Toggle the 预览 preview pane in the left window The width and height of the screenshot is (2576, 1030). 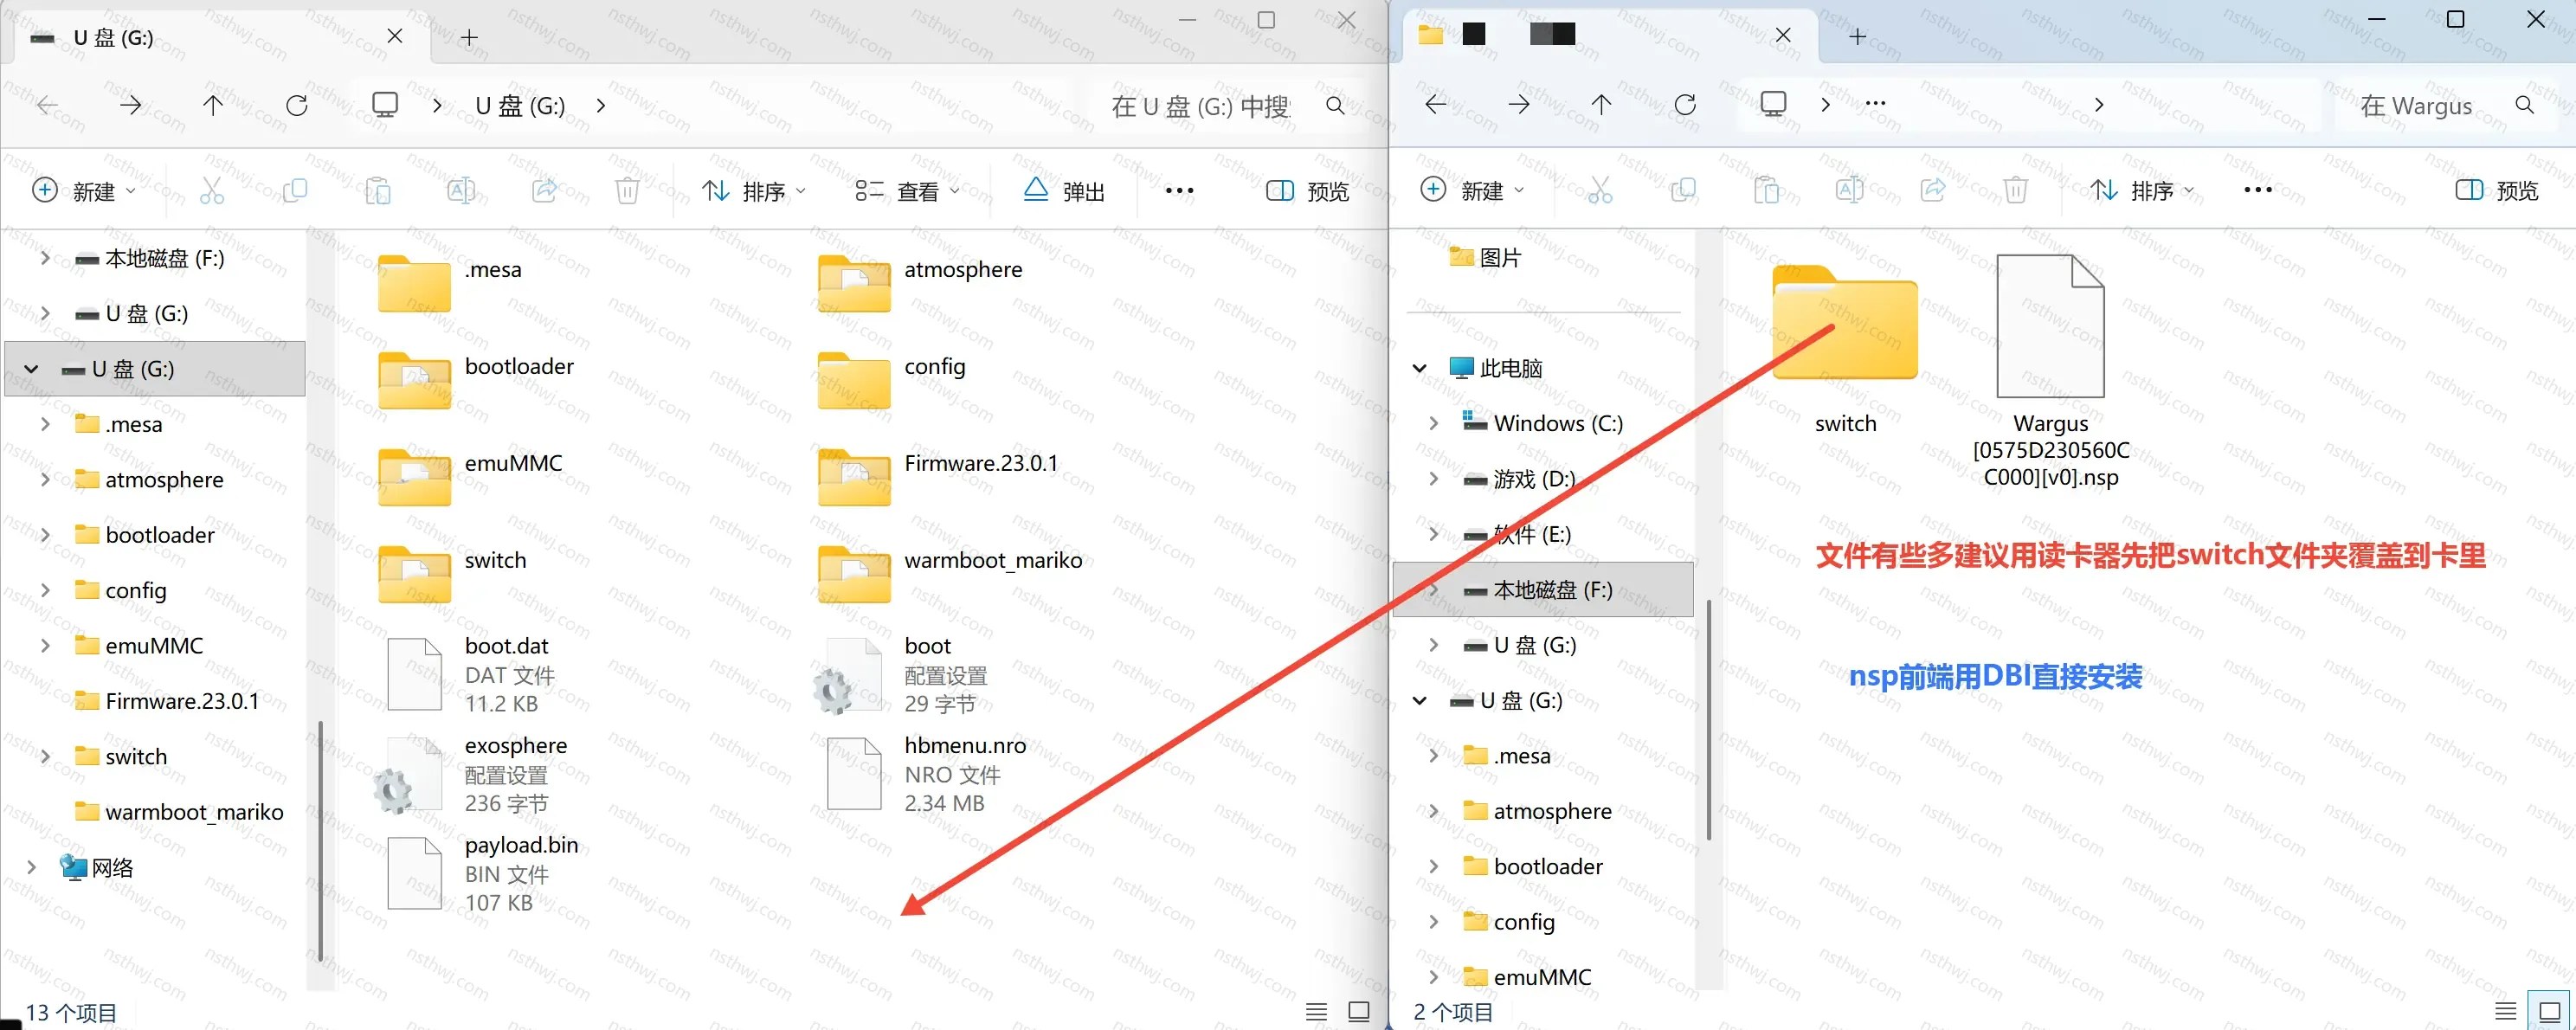point(1307,190)
